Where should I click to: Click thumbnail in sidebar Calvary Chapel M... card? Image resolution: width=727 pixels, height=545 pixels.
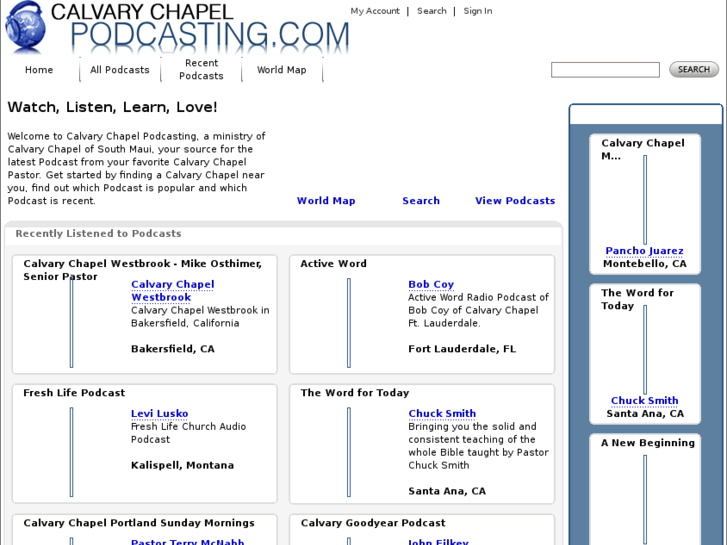click(x=645, y=200)
